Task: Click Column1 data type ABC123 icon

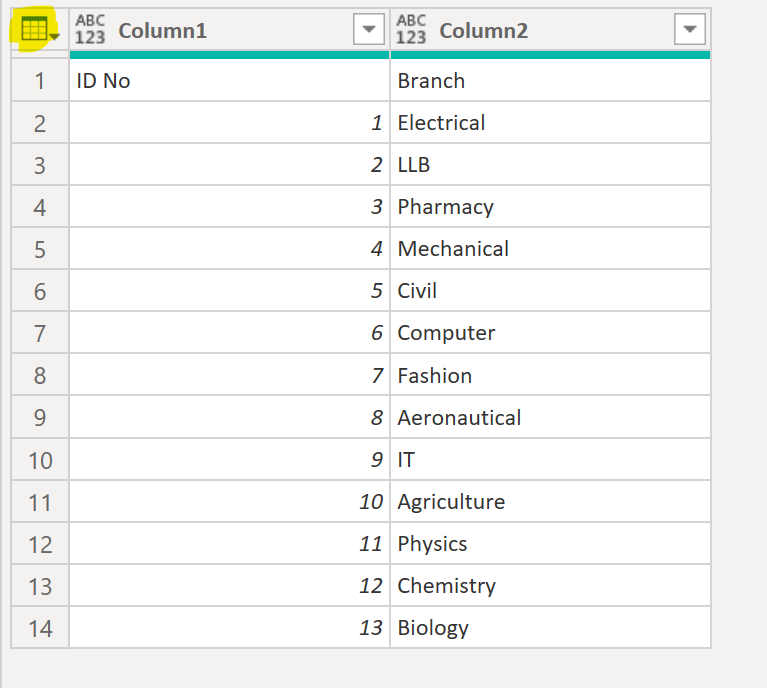Action: pyautogui.click(x=90, y=30)
